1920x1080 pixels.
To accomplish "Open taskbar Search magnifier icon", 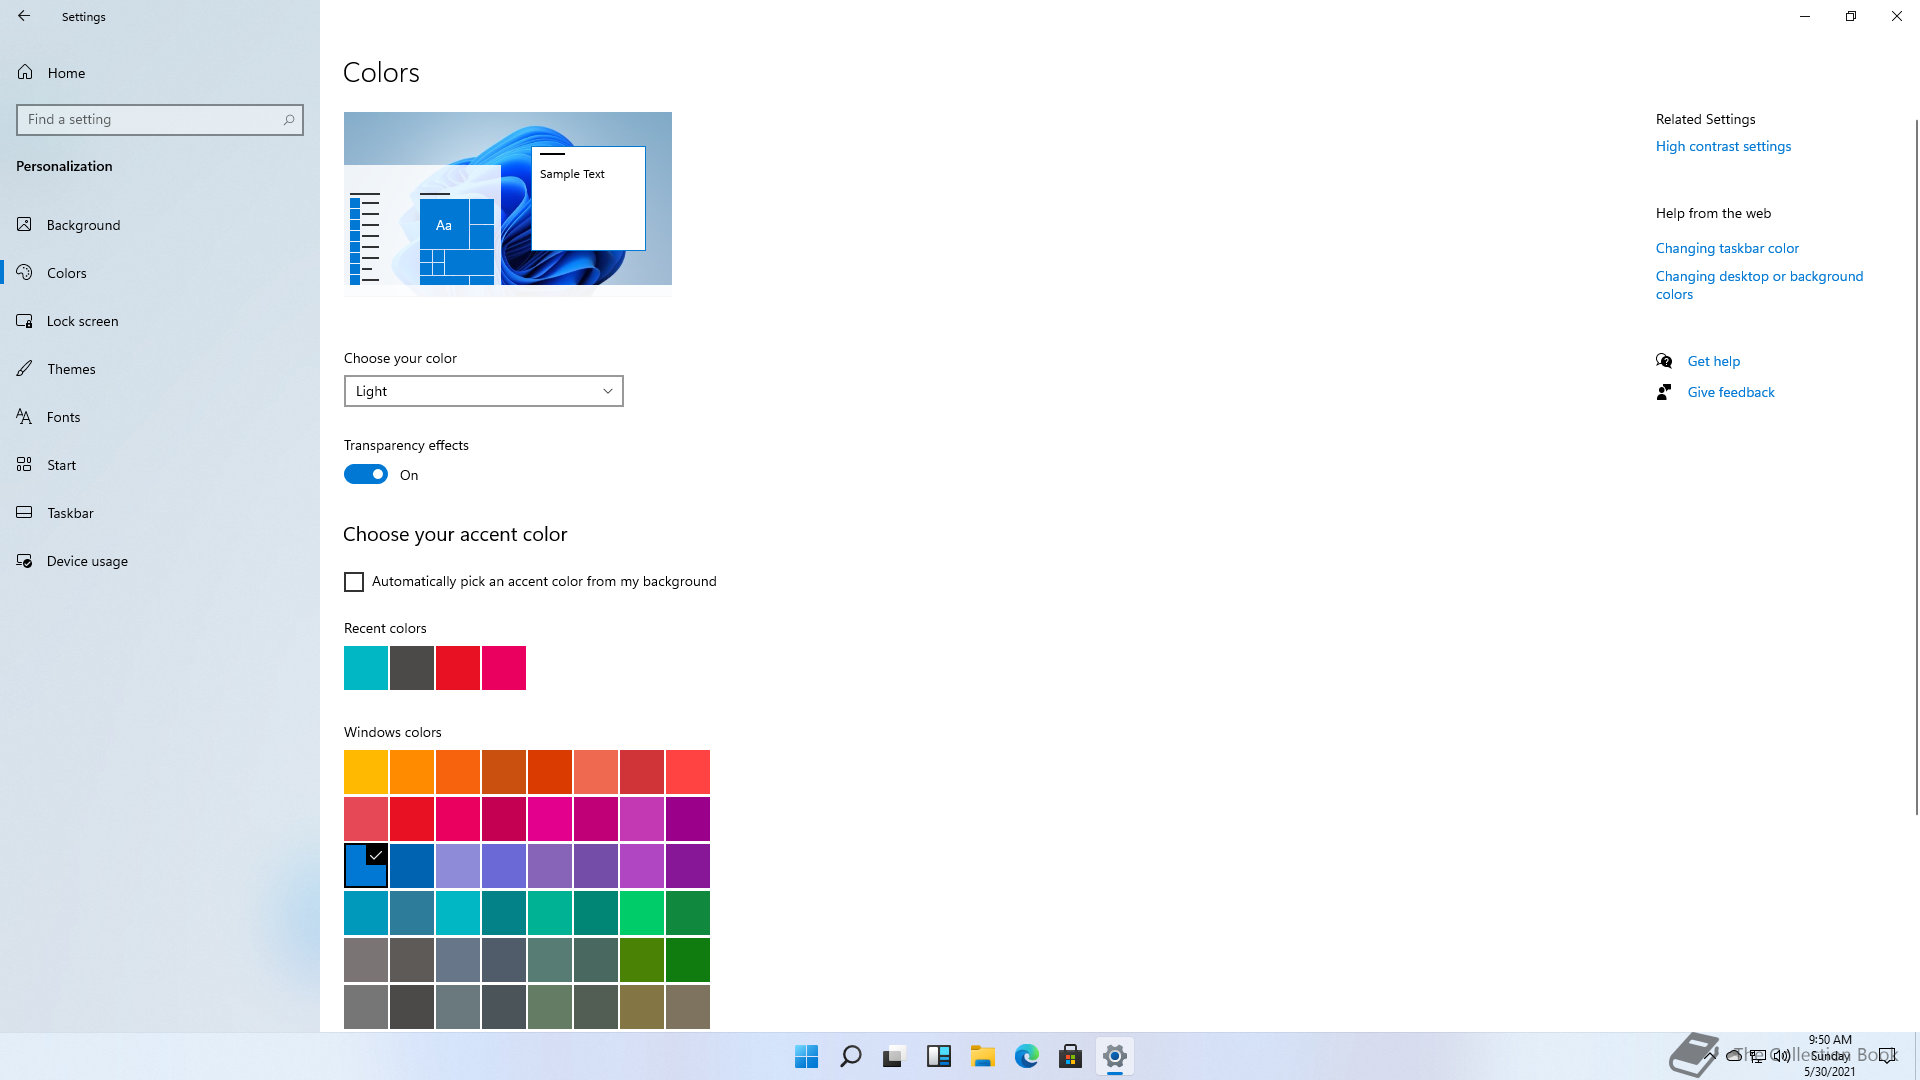I will tap(851, 1056).
